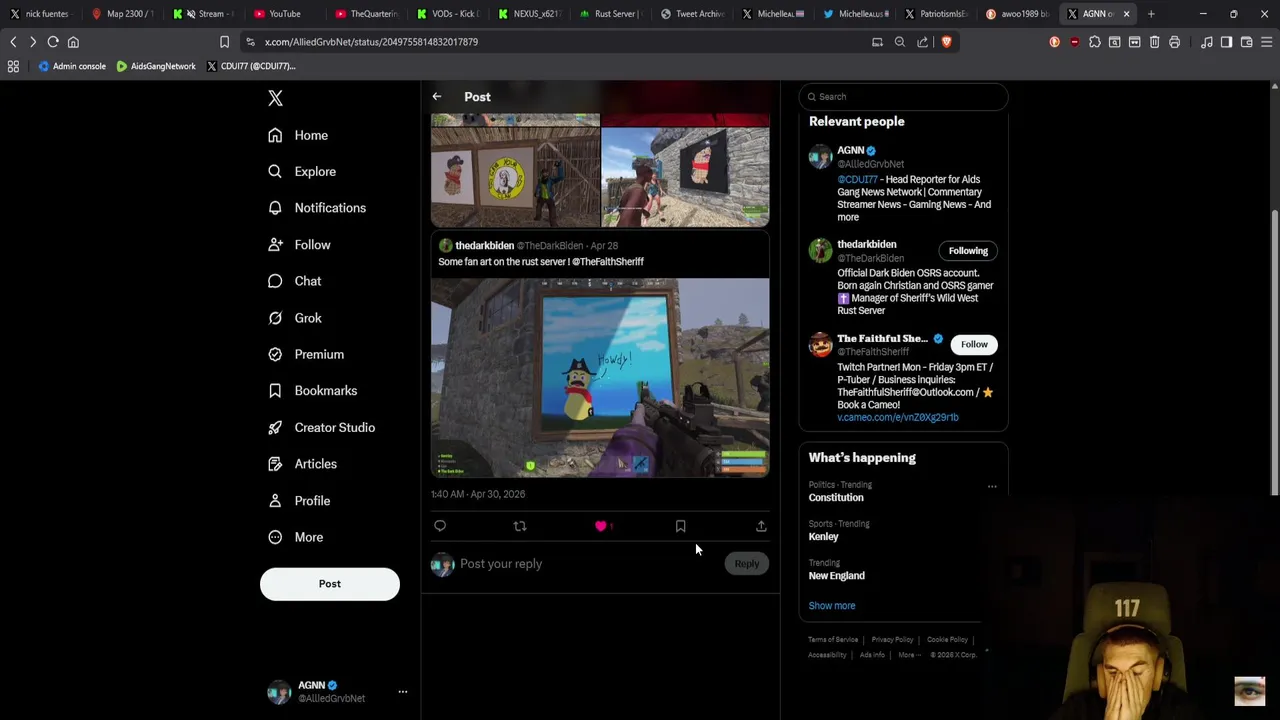Viewport: 1280px width, 720px height.
Task: Toggle the pink like heart
Action: (x=601, y=526)
